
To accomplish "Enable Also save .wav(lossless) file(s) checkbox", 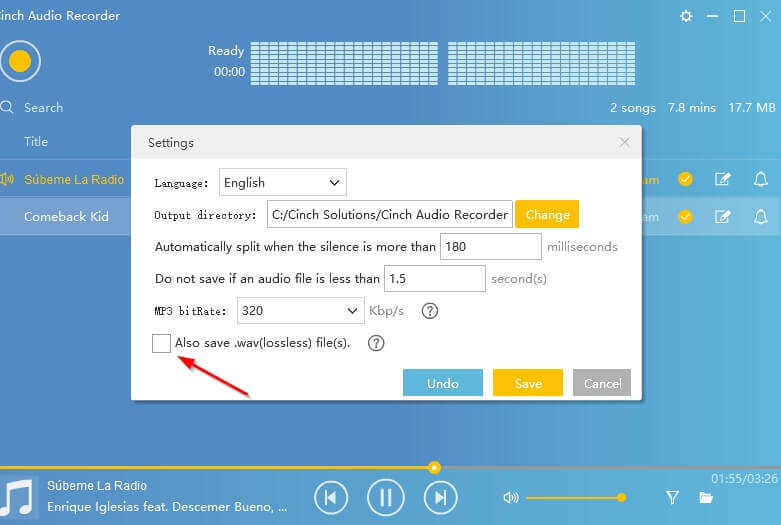I will point(161,343).
